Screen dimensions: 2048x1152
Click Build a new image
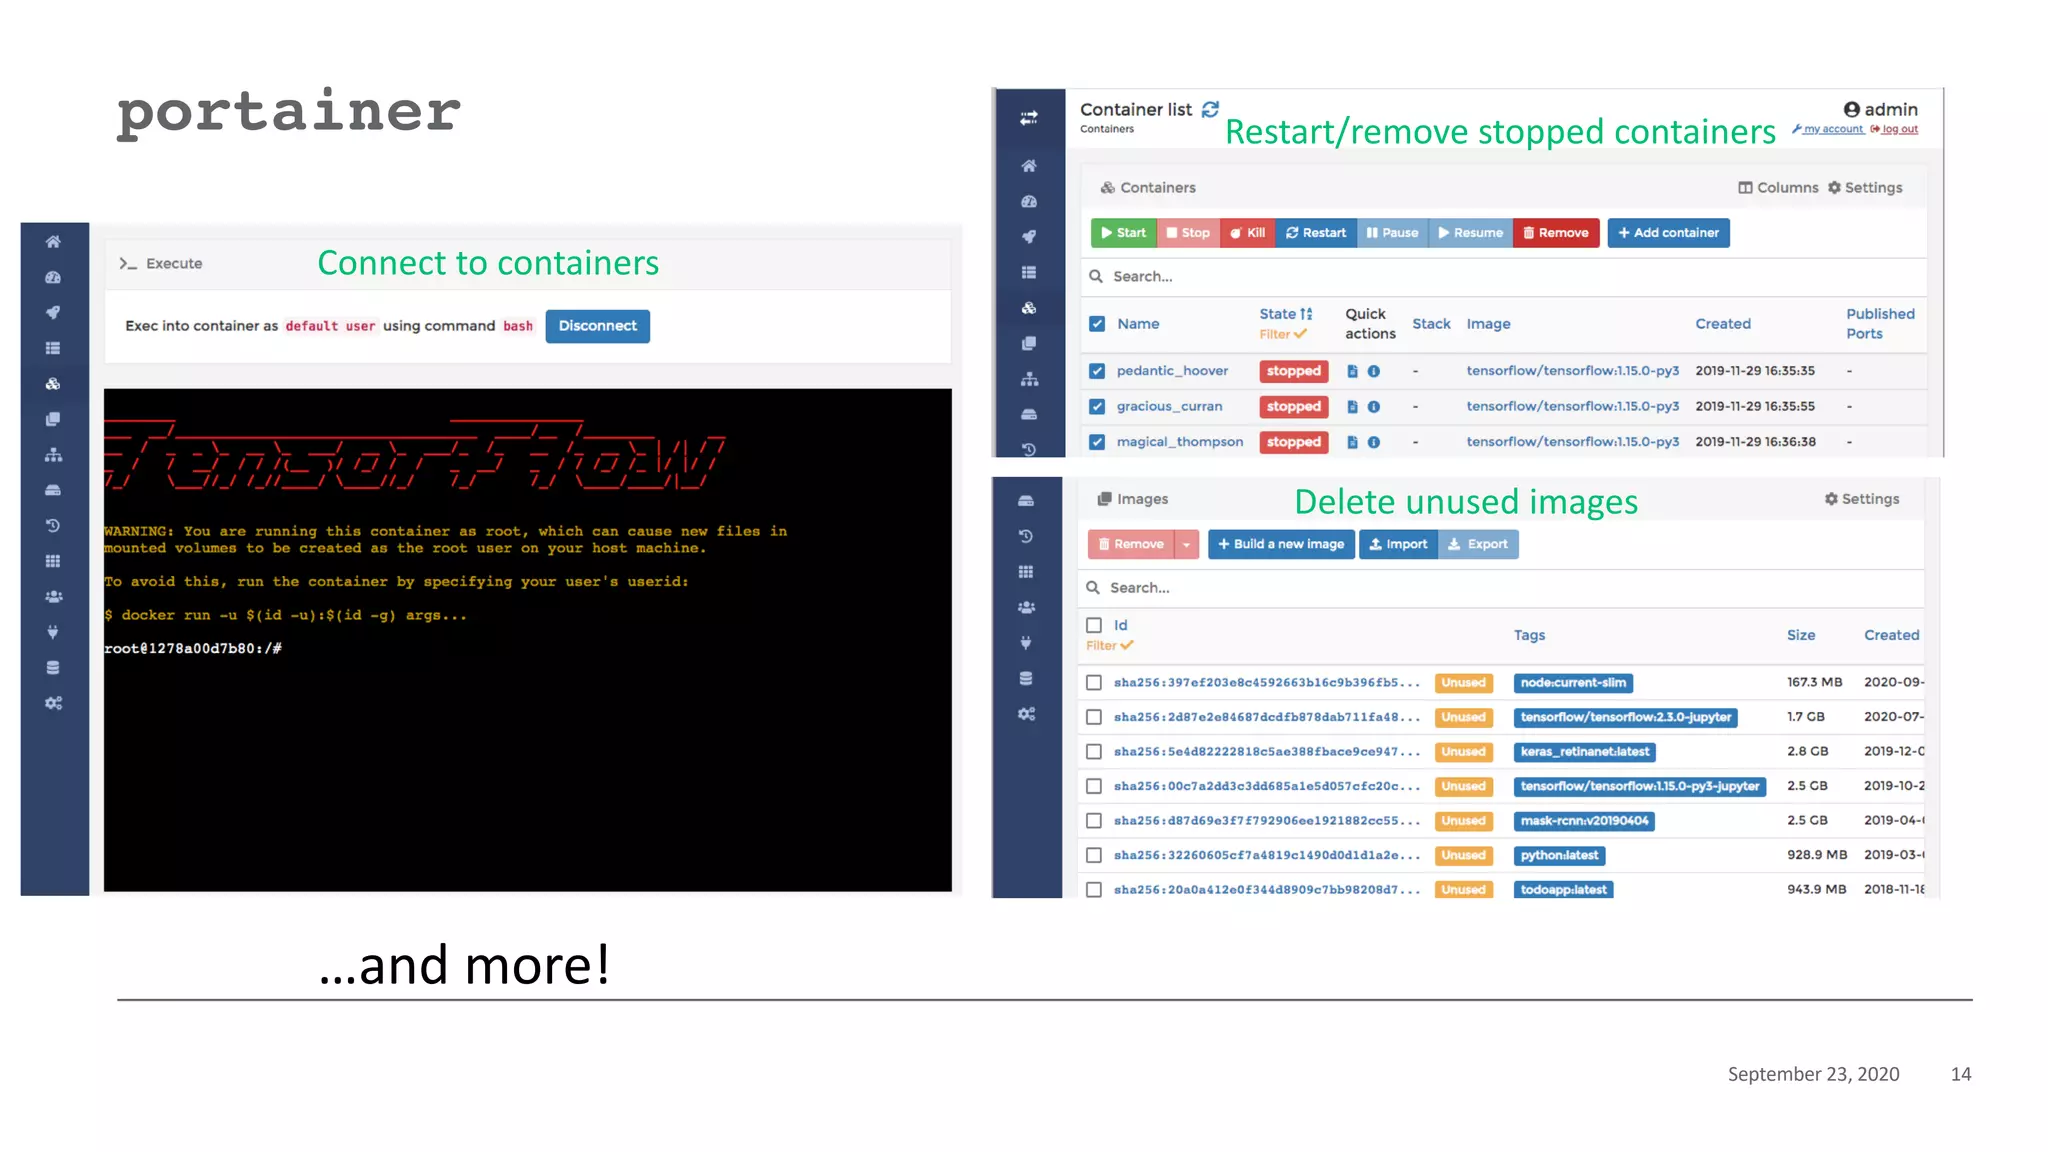click(x=1281, y=544)
